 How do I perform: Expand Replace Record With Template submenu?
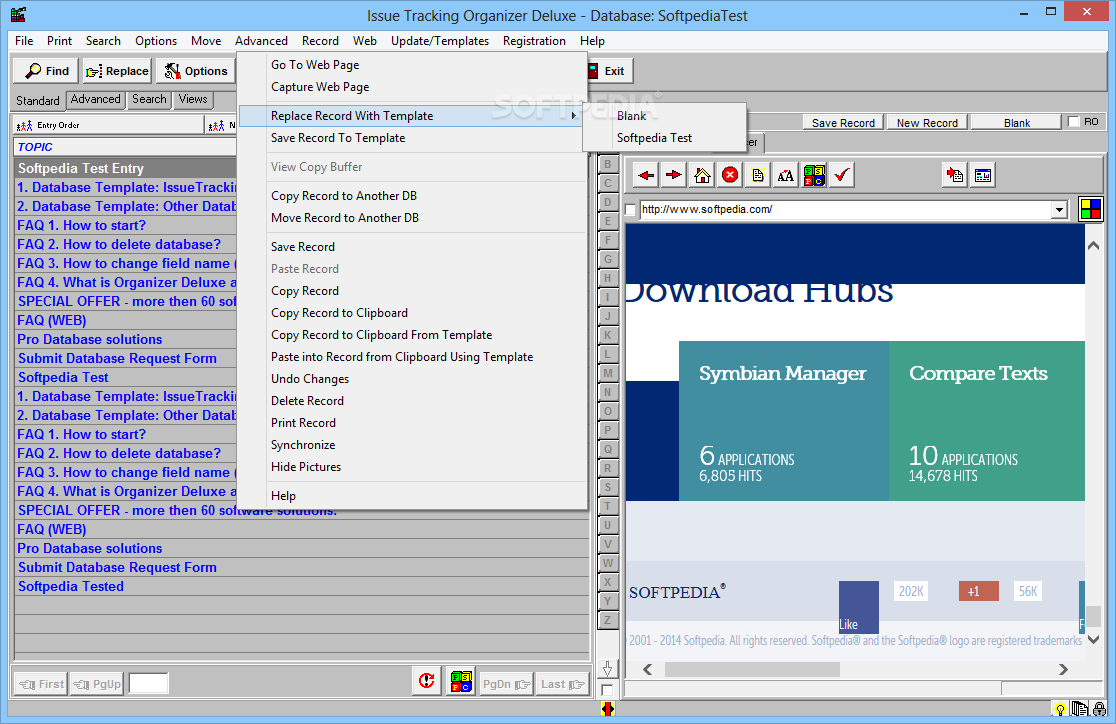tap(412, 116)
